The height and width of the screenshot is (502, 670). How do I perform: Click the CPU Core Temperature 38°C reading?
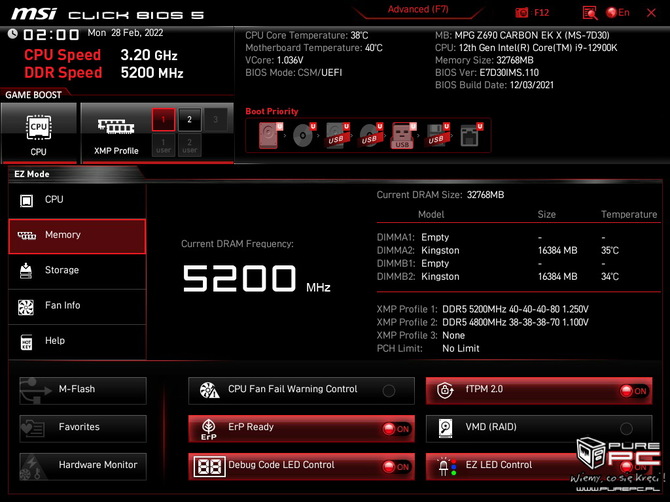pyautogui.click(x=306, y=35)
